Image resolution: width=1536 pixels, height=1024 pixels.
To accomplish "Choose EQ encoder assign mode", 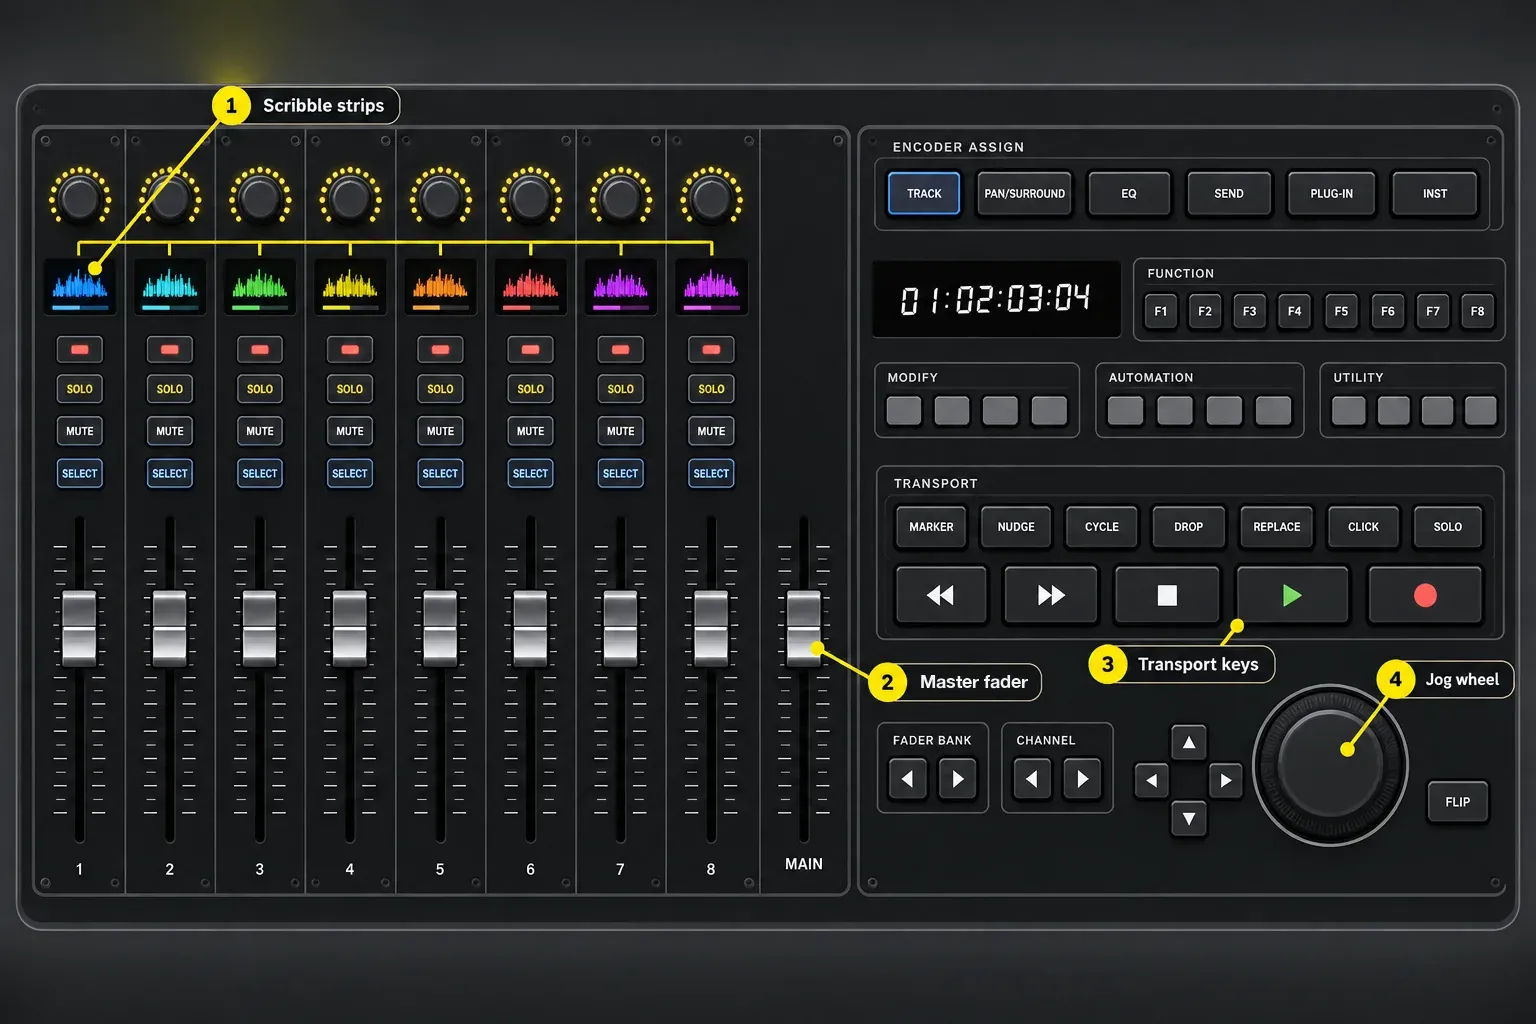I will (x=1129, y=193).
